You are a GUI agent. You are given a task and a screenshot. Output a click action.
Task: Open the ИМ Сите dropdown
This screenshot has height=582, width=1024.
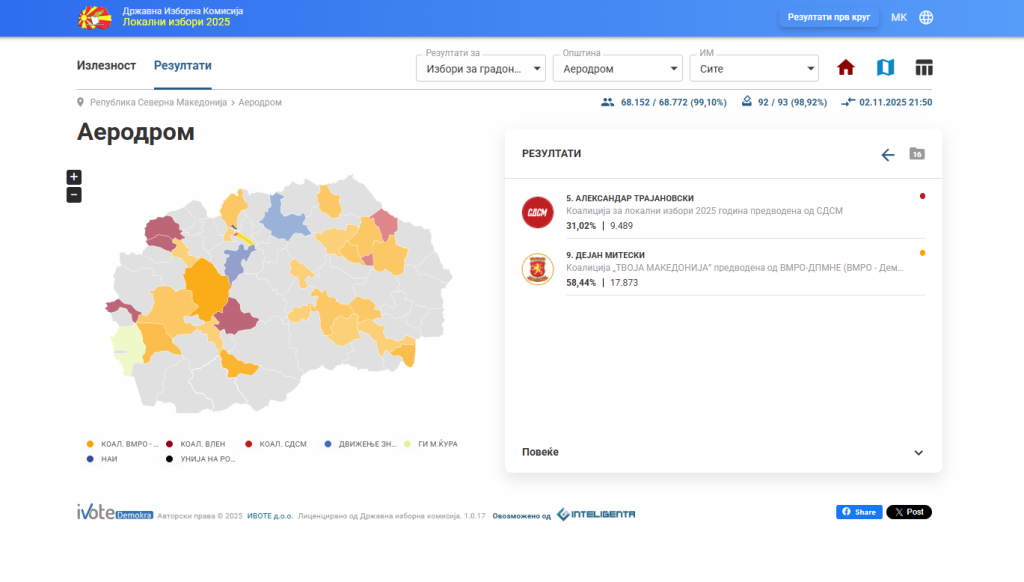point(754,69)
